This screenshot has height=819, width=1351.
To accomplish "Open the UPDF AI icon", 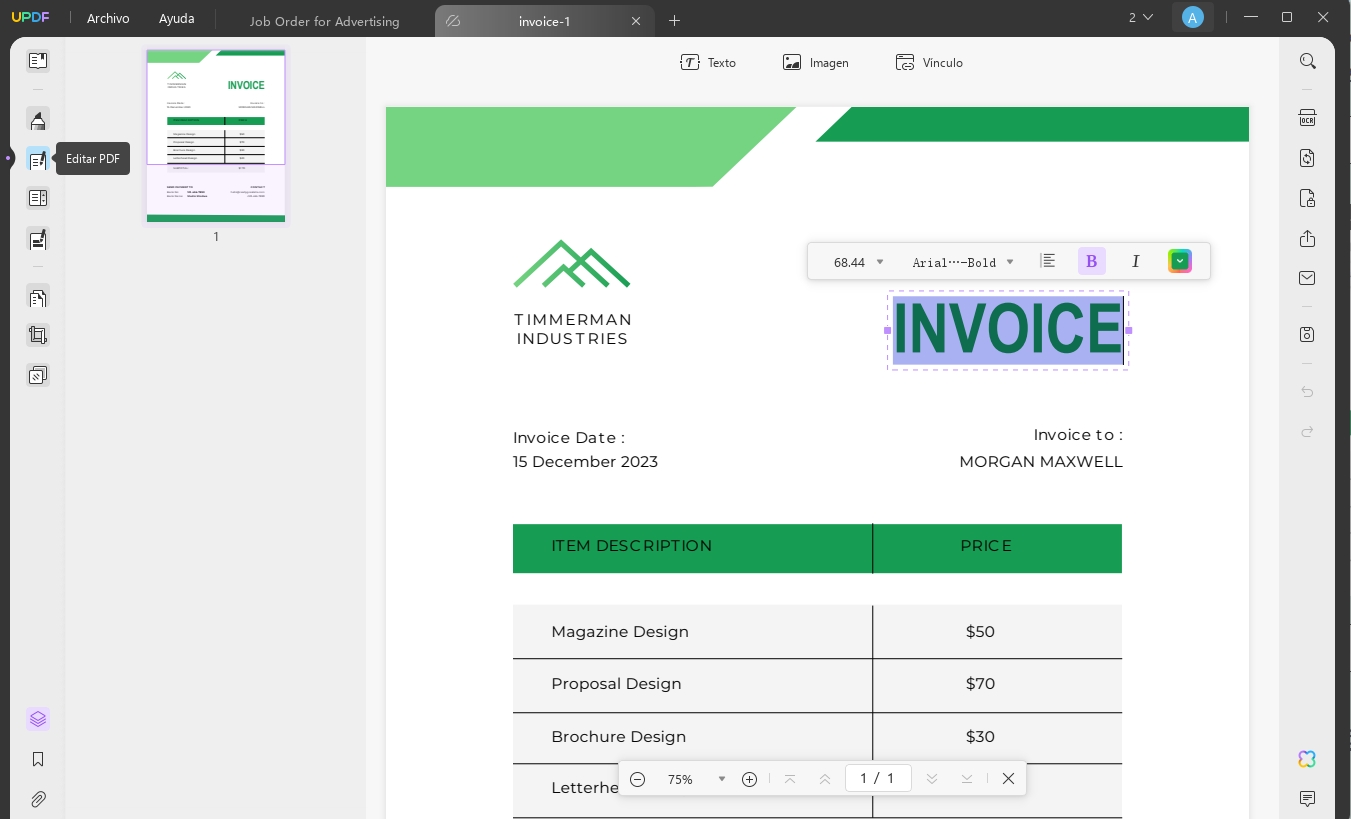I will pyautogui.click(x=1307, y=759).
